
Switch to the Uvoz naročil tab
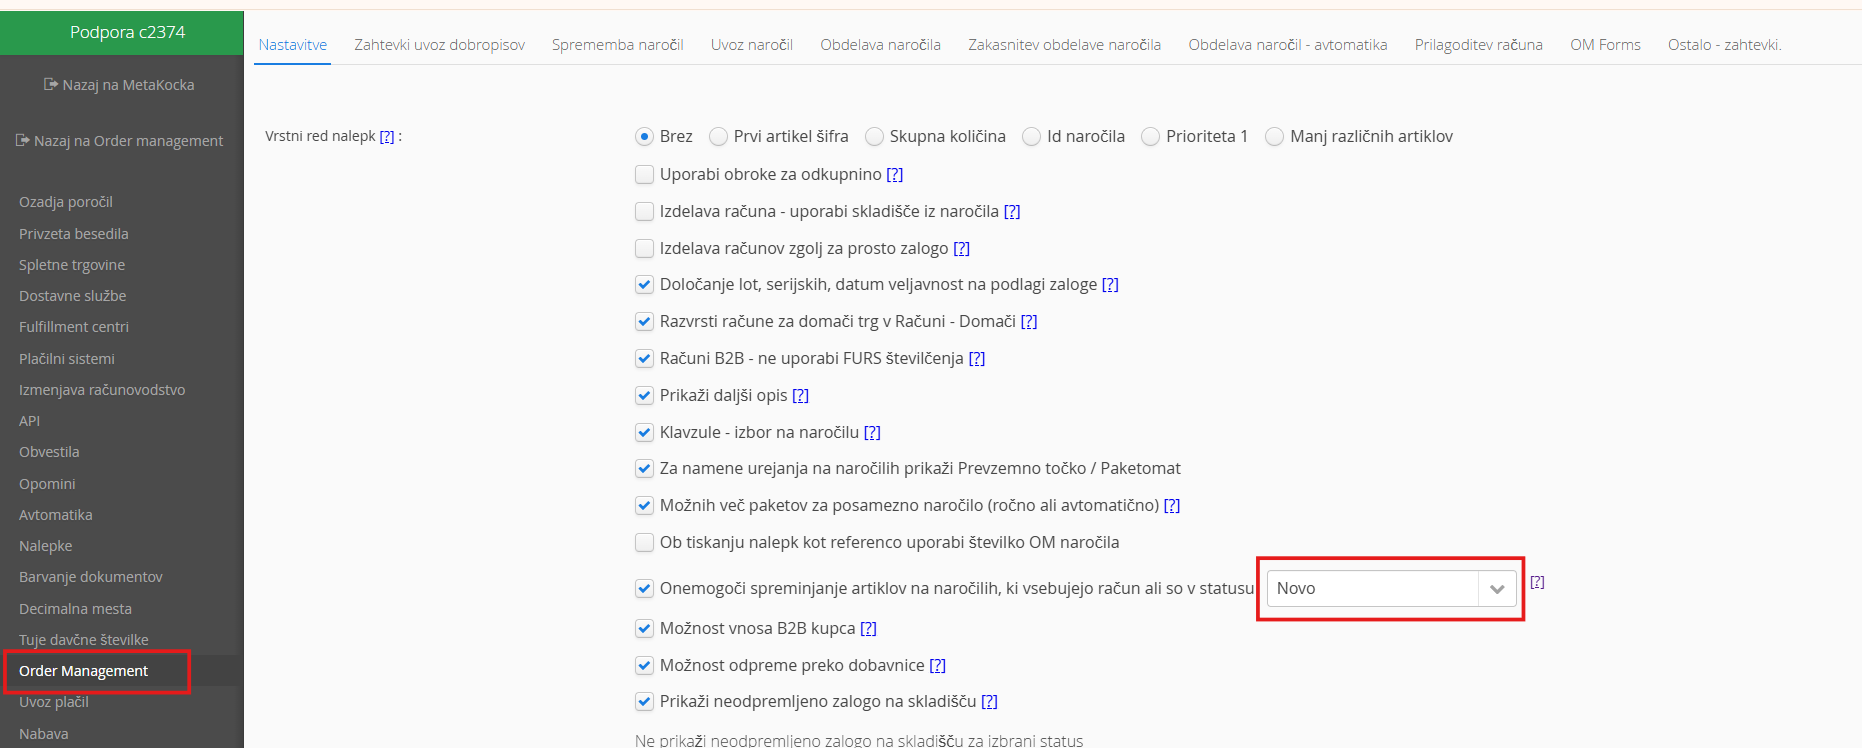coord(751,45)
